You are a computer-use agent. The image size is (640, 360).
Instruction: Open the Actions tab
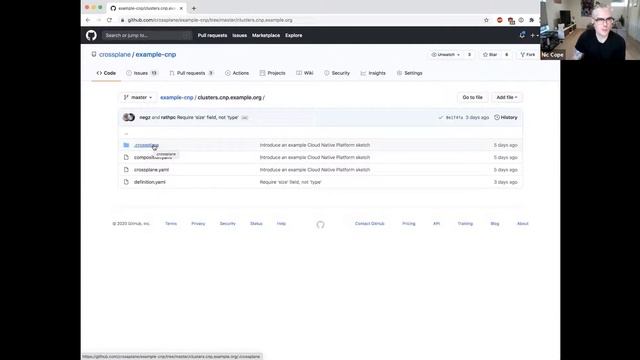[237, 73]
